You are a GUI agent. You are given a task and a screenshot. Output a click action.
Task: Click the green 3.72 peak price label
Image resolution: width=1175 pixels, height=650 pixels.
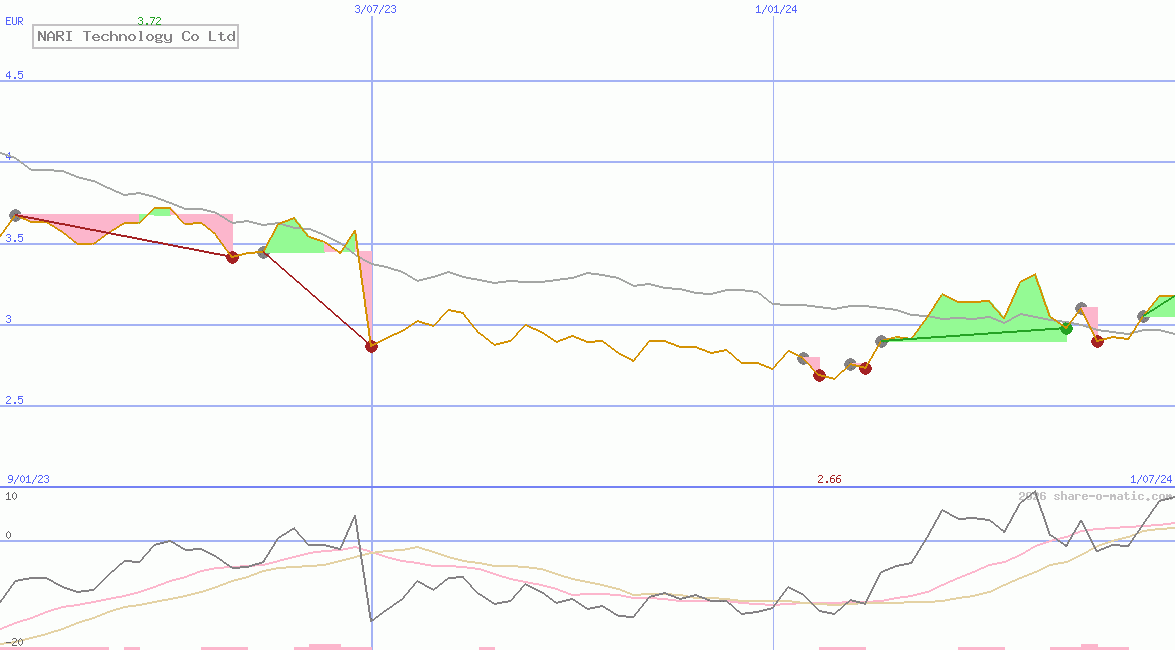coord(150,20)
